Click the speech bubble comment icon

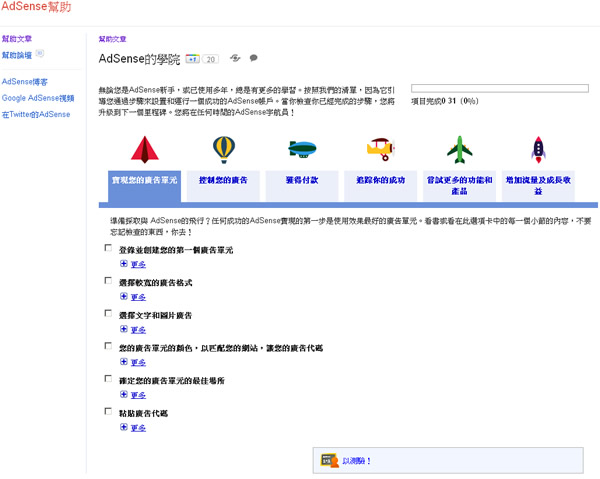(253, 59)
